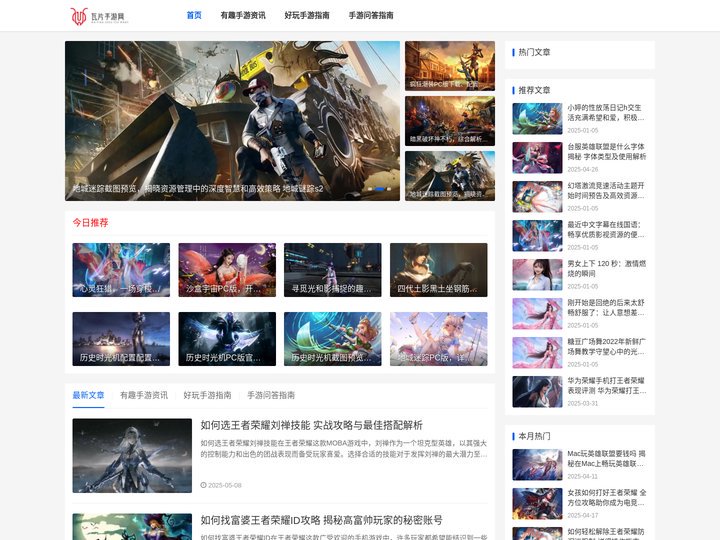
Task: Open 本月热门 article 女孩如何打好王者荣耀
Action: click(x=607, y=498)
